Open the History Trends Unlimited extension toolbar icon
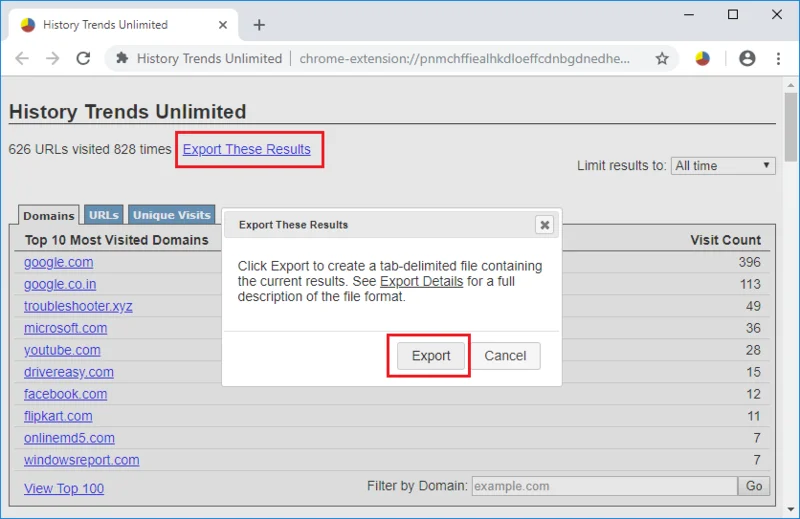This screenshot has width=800, height=519. (702, 59)
